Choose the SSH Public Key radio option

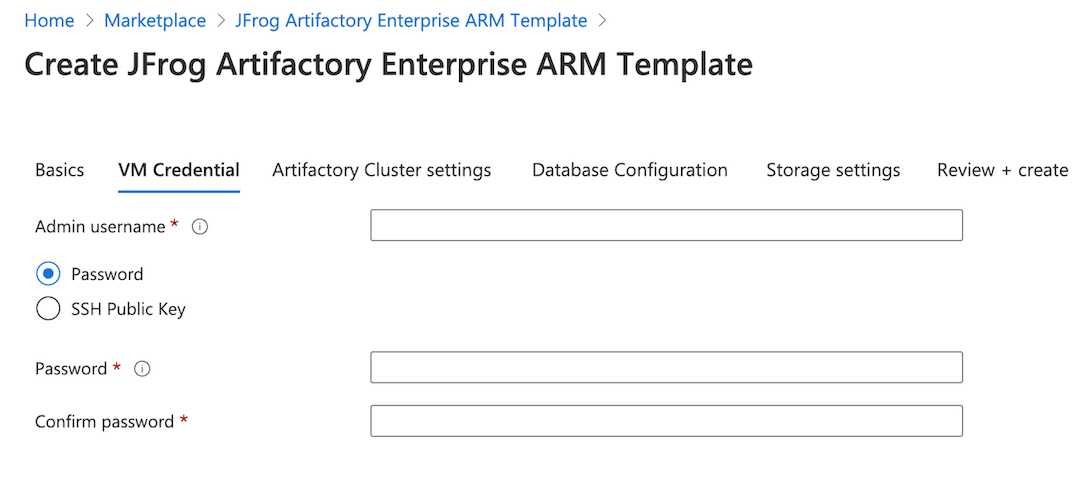tap(48, 309)
